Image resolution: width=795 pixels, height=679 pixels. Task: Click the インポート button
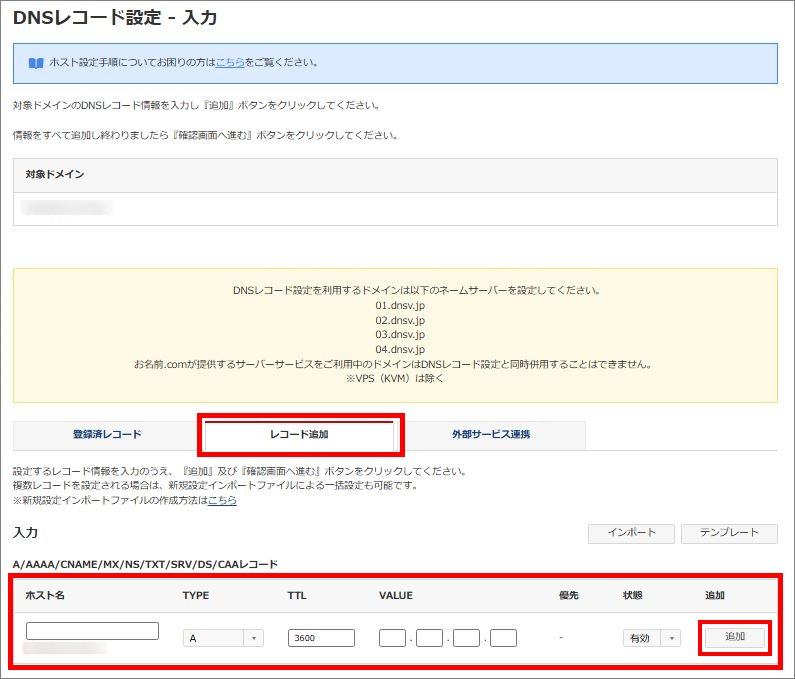pyautogui.click(x=631, y=533)
